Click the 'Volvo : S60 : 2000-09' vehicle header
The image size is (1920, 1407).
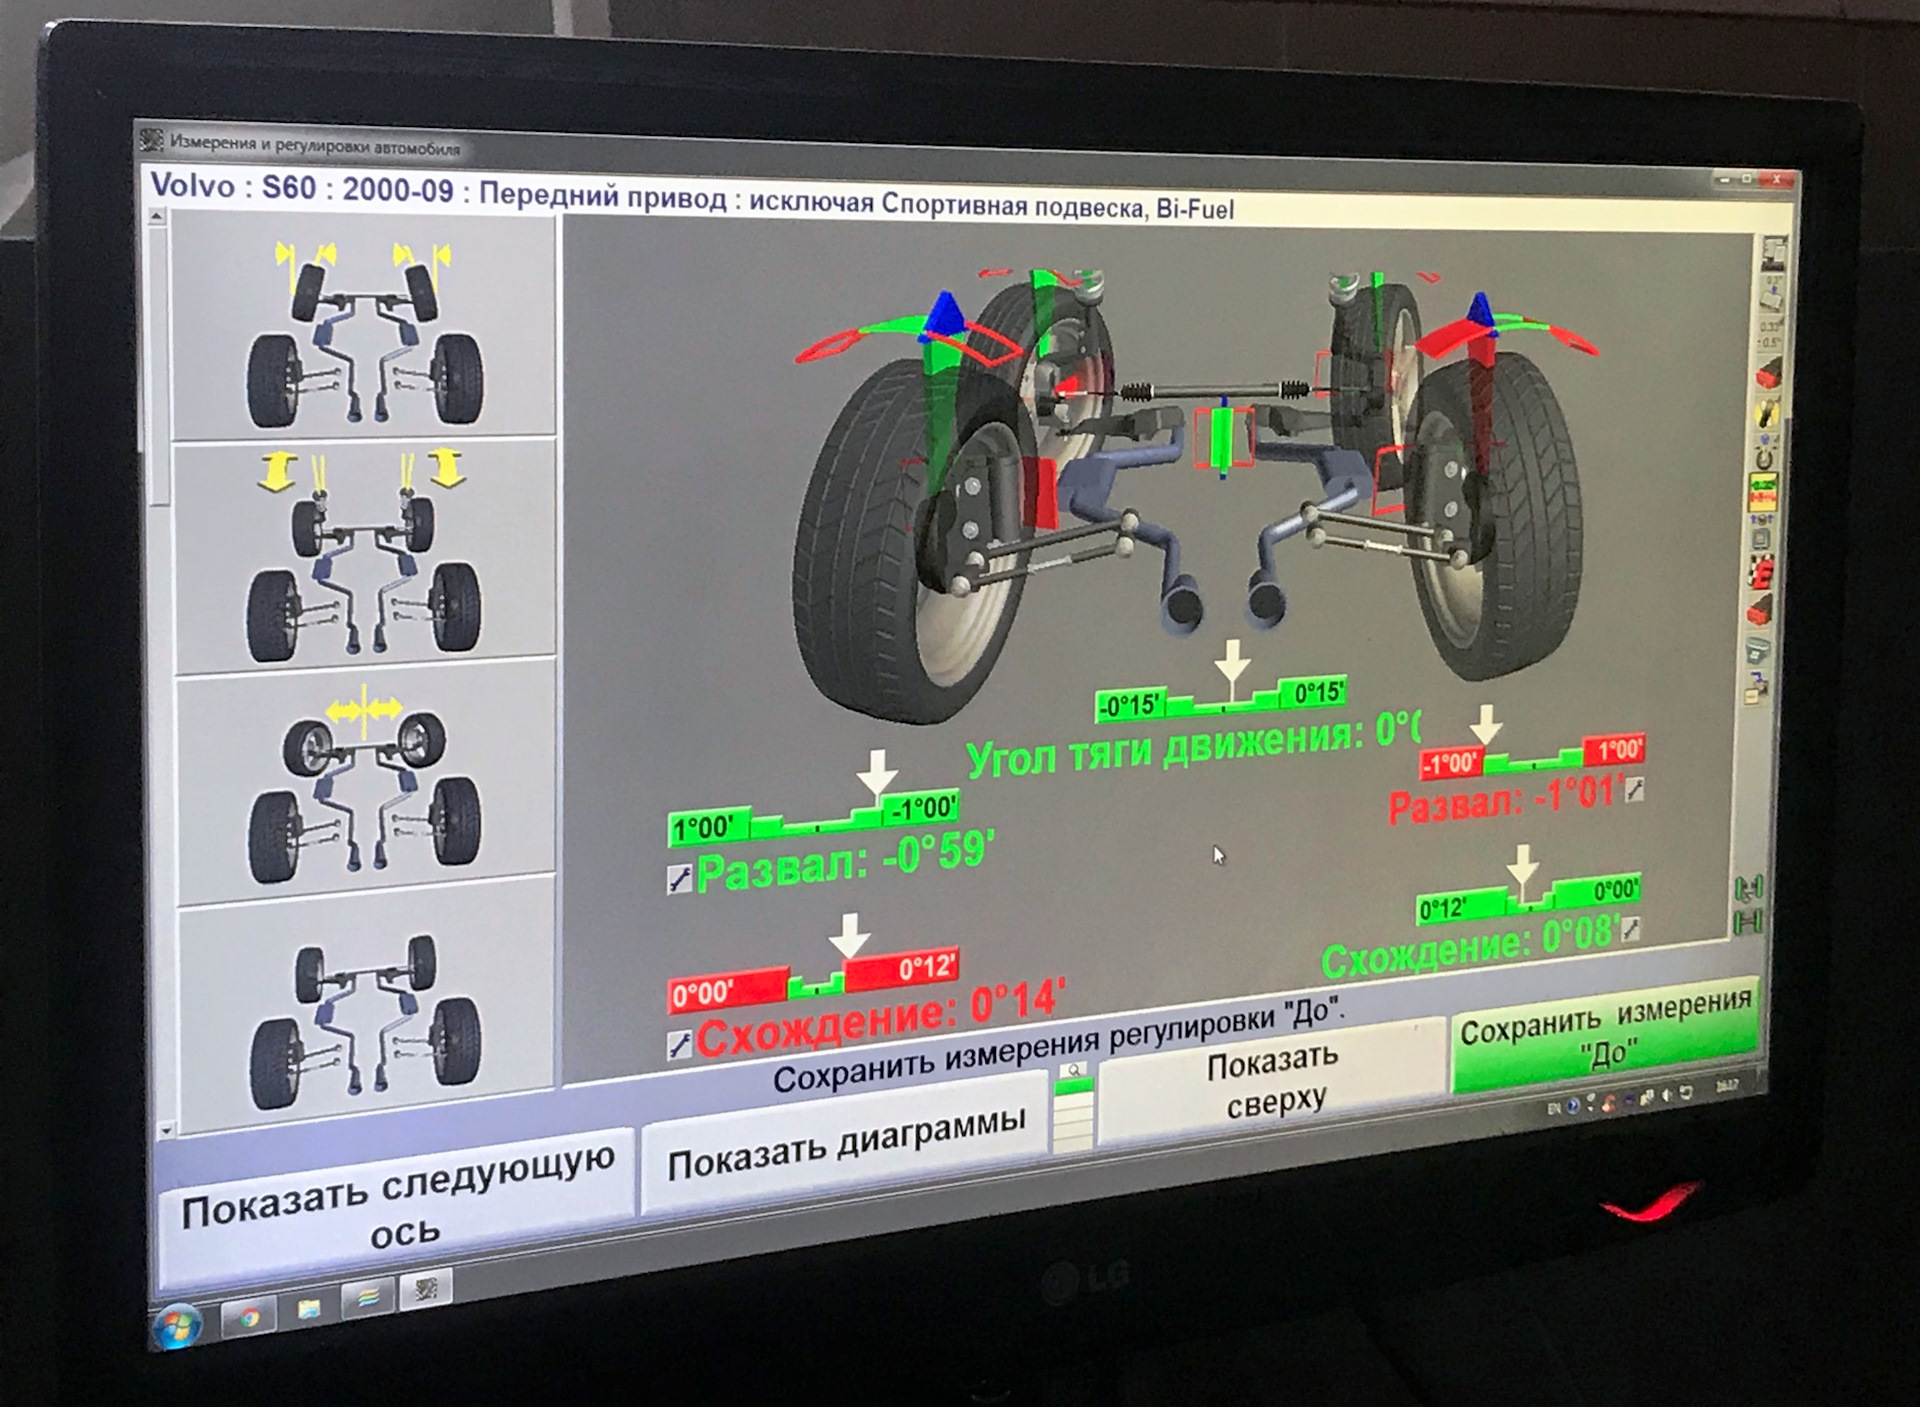click(301, 188)
